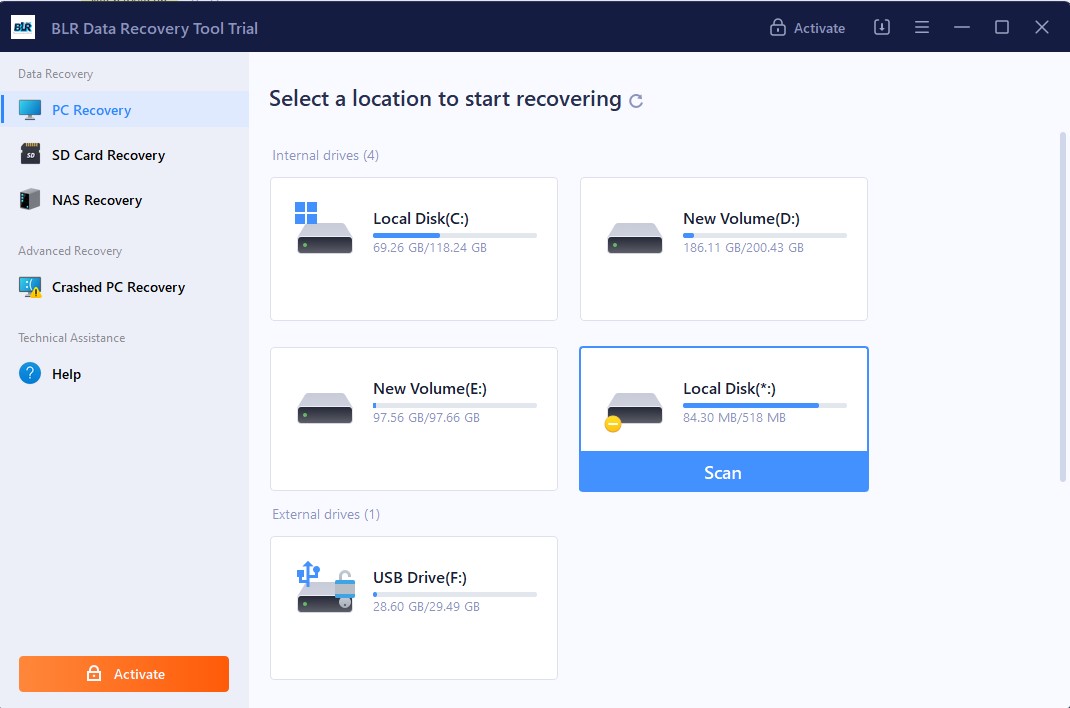The width and height of the screenshot is (1070, 708).
Task: Select the New Volume(D:) label
Action: tap(741, 218)
